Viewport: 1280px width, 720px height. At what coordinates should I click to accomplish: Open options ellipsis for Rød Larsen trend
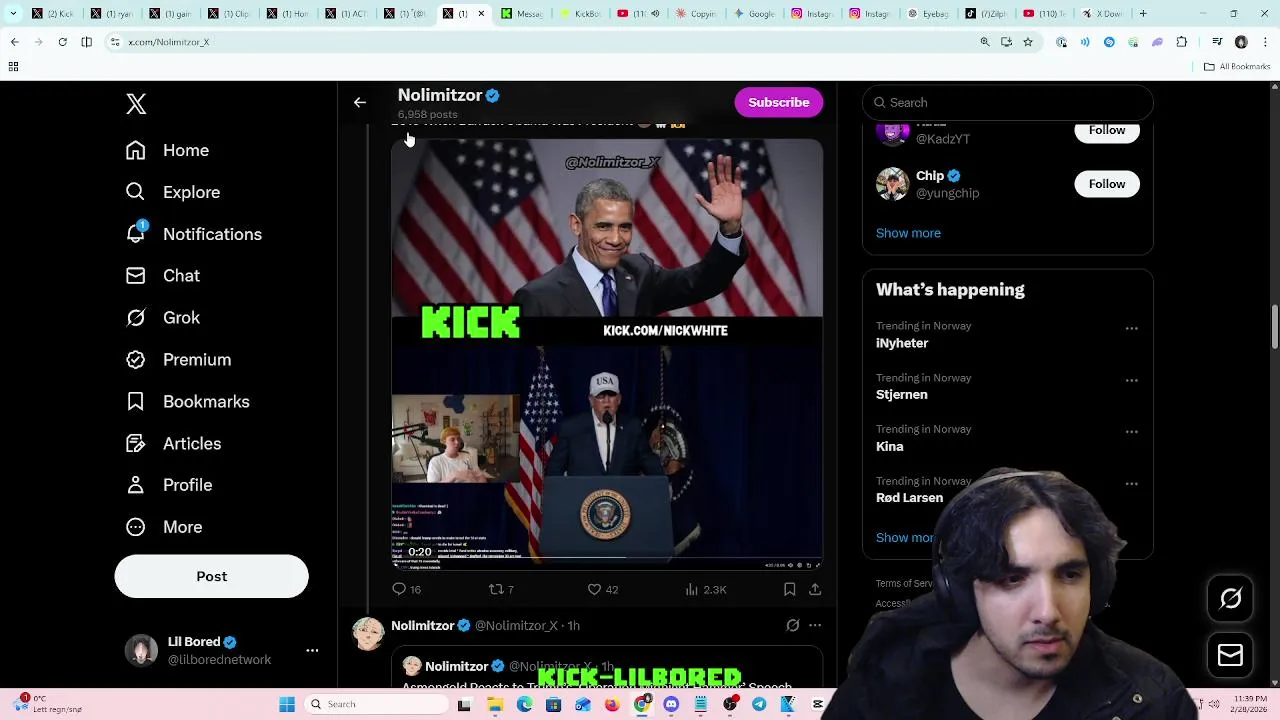1131,484
